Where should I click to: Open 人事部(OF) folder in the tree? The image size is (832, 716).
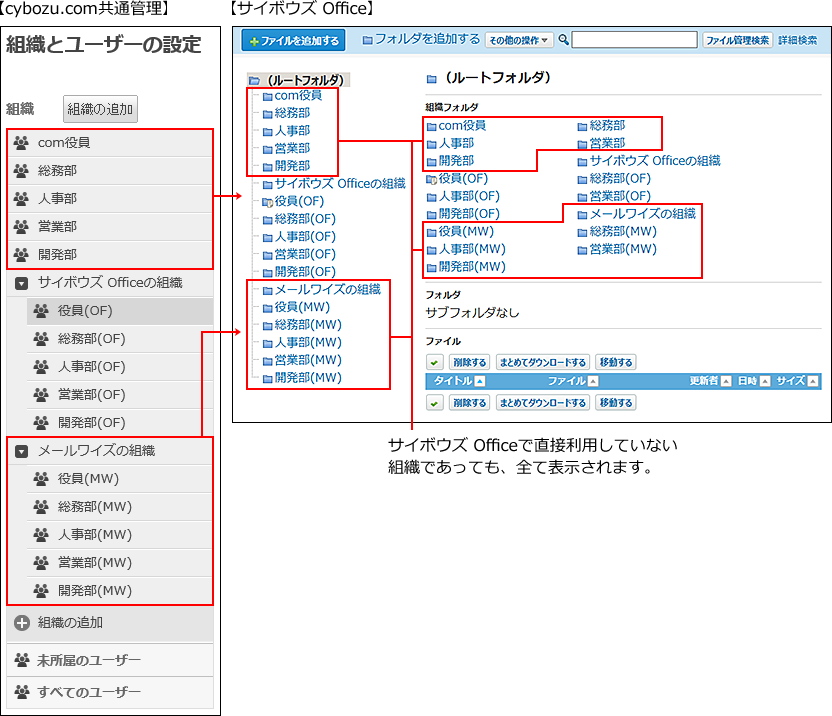[x=305, y=237]
